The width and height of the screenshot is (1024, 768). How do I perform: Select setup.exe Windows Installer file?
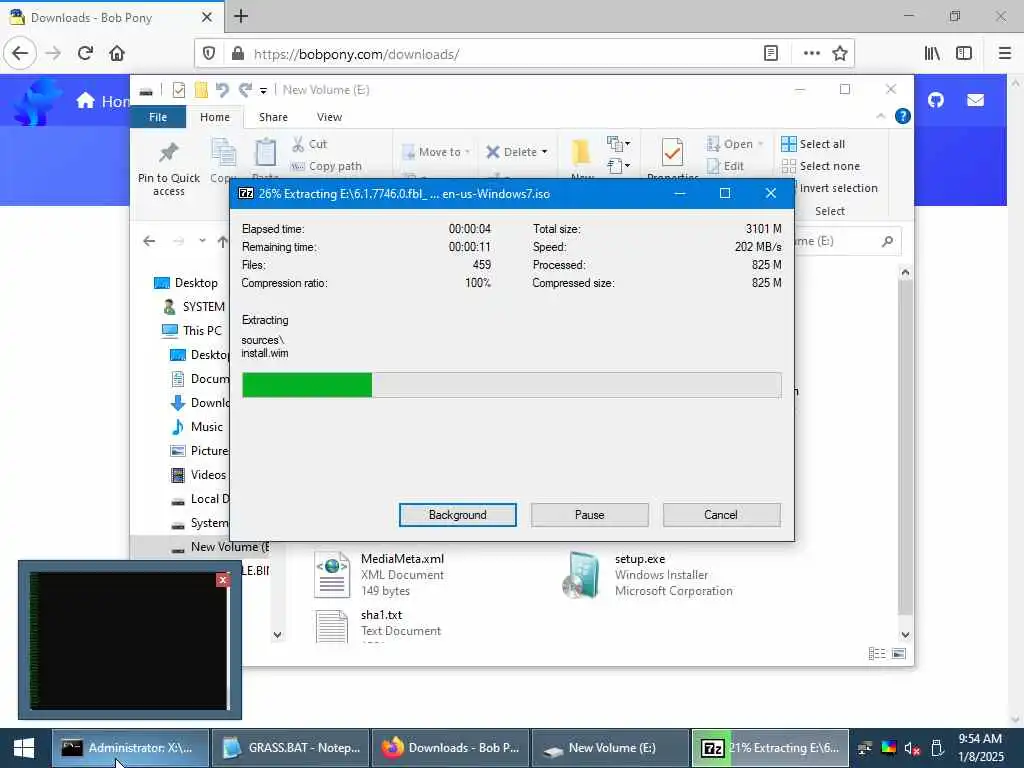point(648,575)
